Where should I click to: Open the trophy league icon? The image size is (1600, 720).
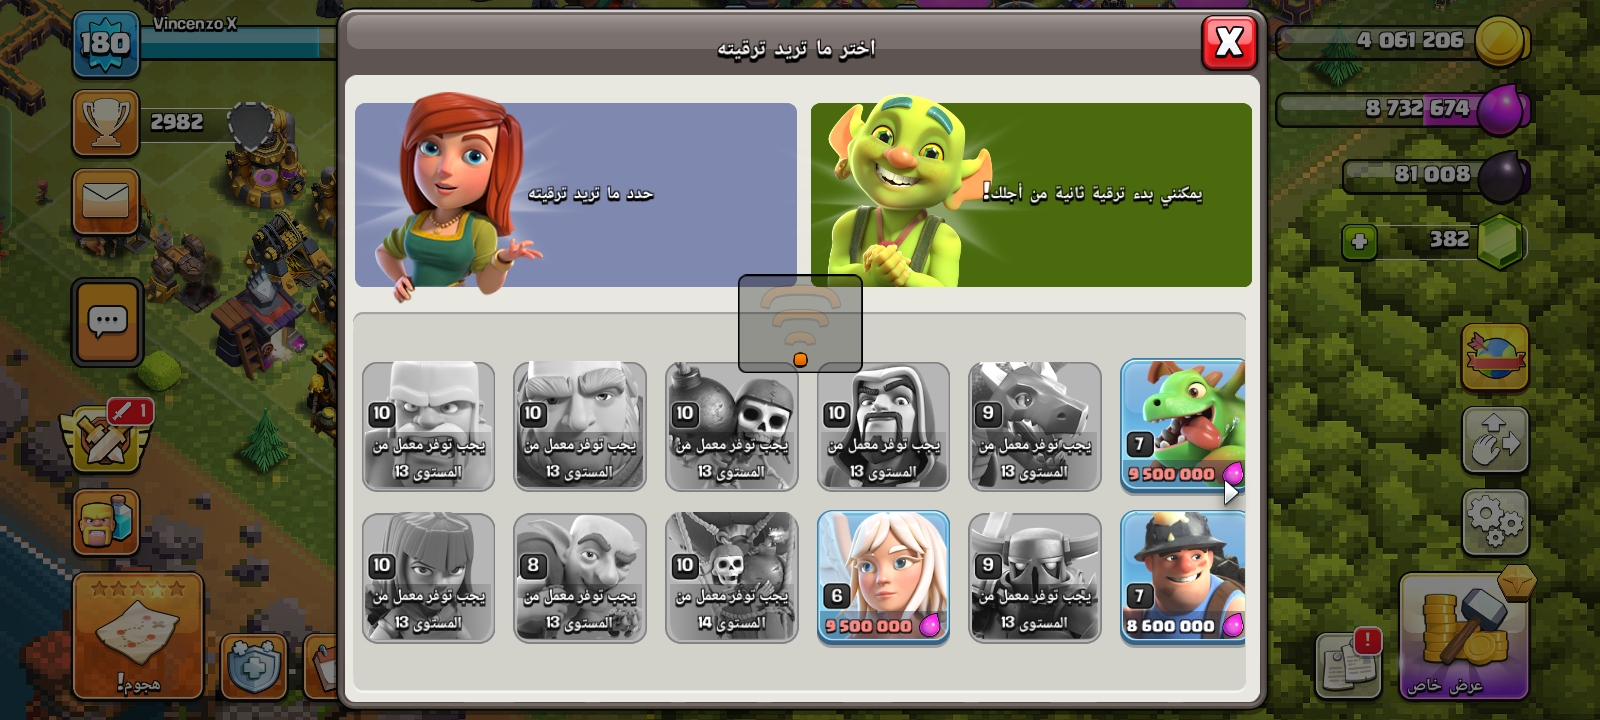[x=105, y=122]
